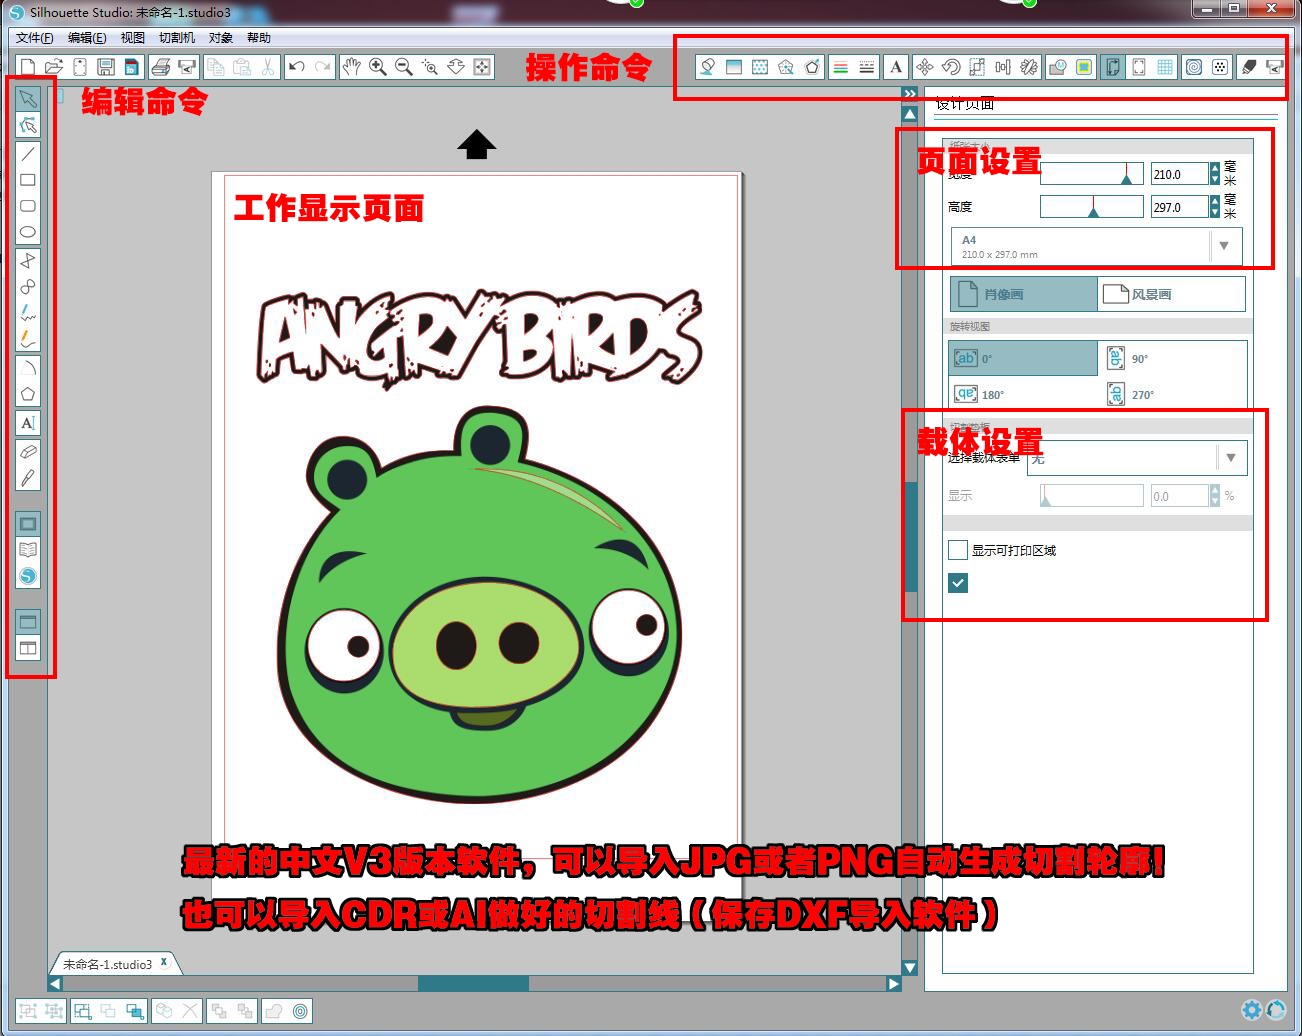Select portrait orientation 肖像画
Screen dimensions: 1302x1036
coord(1023,294)
